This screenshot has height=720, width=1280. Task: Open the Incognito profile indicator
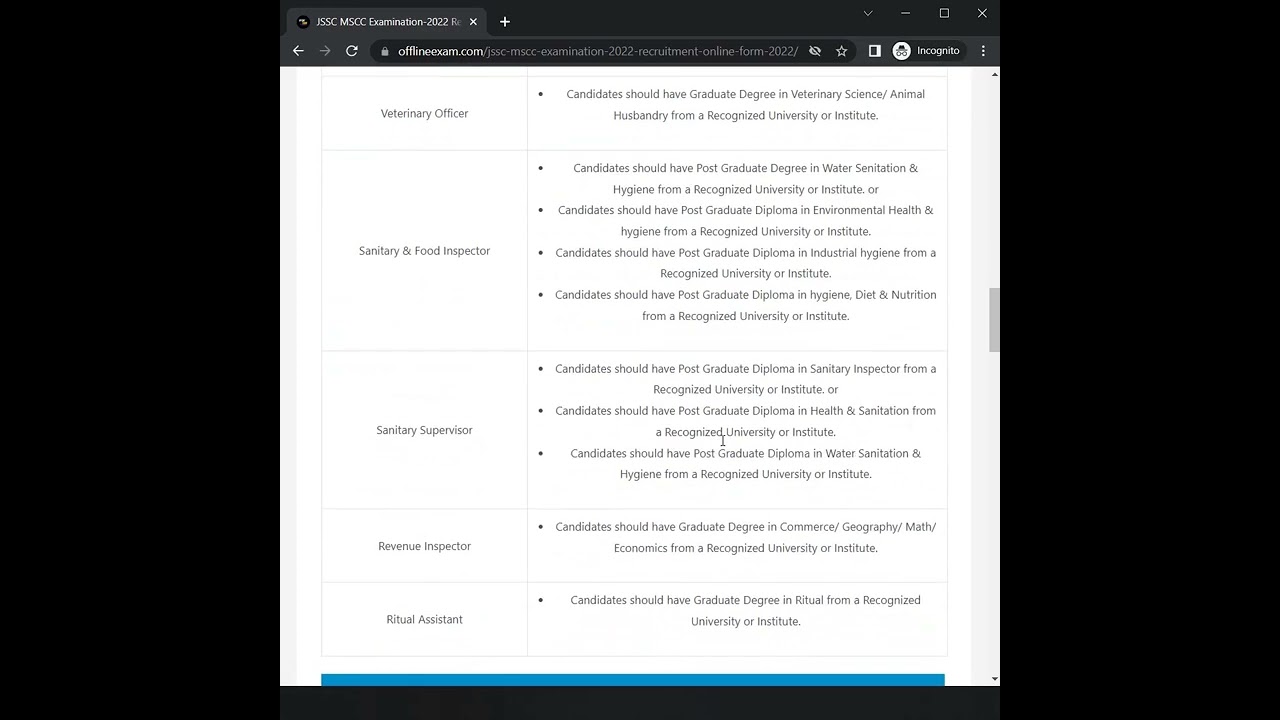[x=927, y=51]
